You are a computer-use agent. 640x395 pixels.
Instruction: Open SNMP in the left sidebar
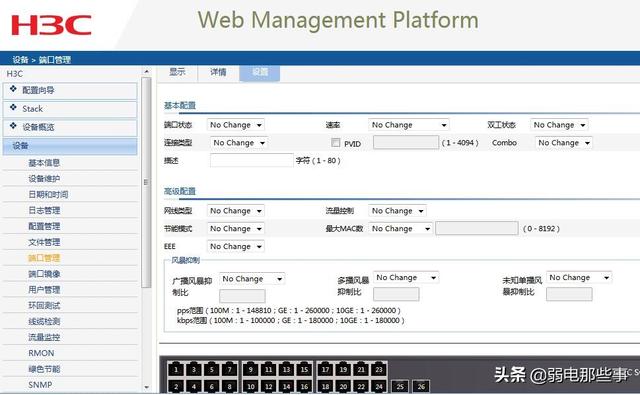[40, 385]
